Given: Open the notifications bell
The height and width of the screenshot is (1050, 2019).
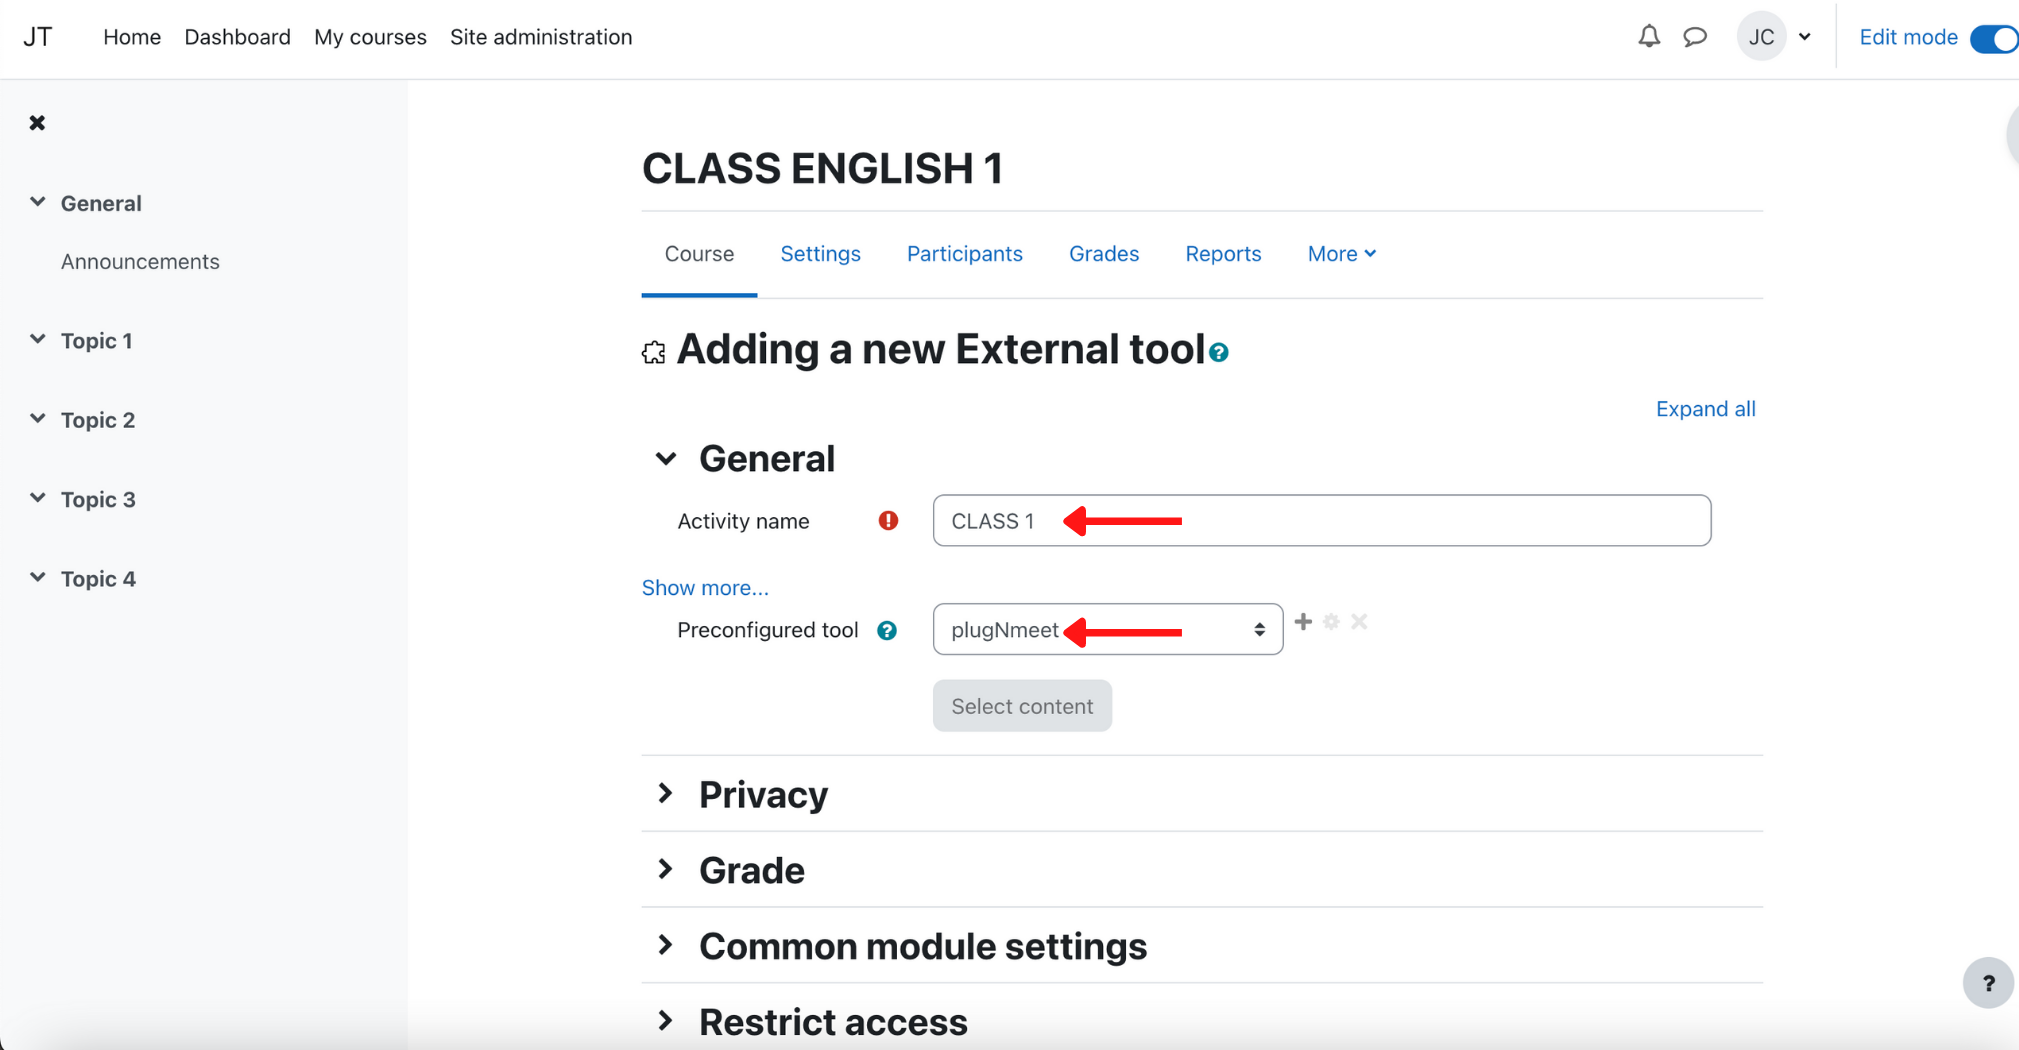Looking at the screenshot, I should coord(1648,37).
